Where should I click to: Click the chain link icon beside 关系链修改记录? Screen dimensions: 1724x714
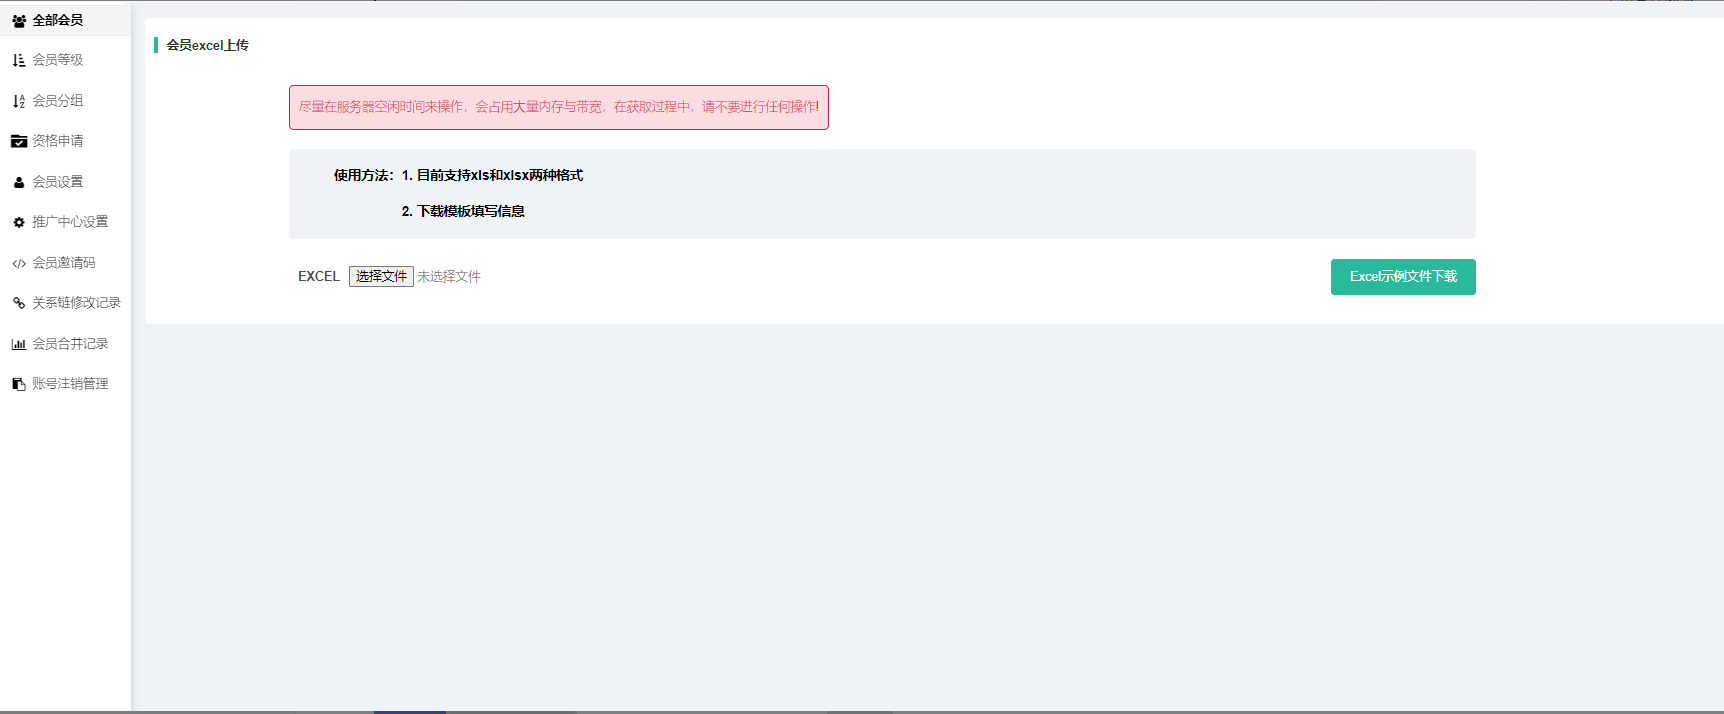[19, 303]
